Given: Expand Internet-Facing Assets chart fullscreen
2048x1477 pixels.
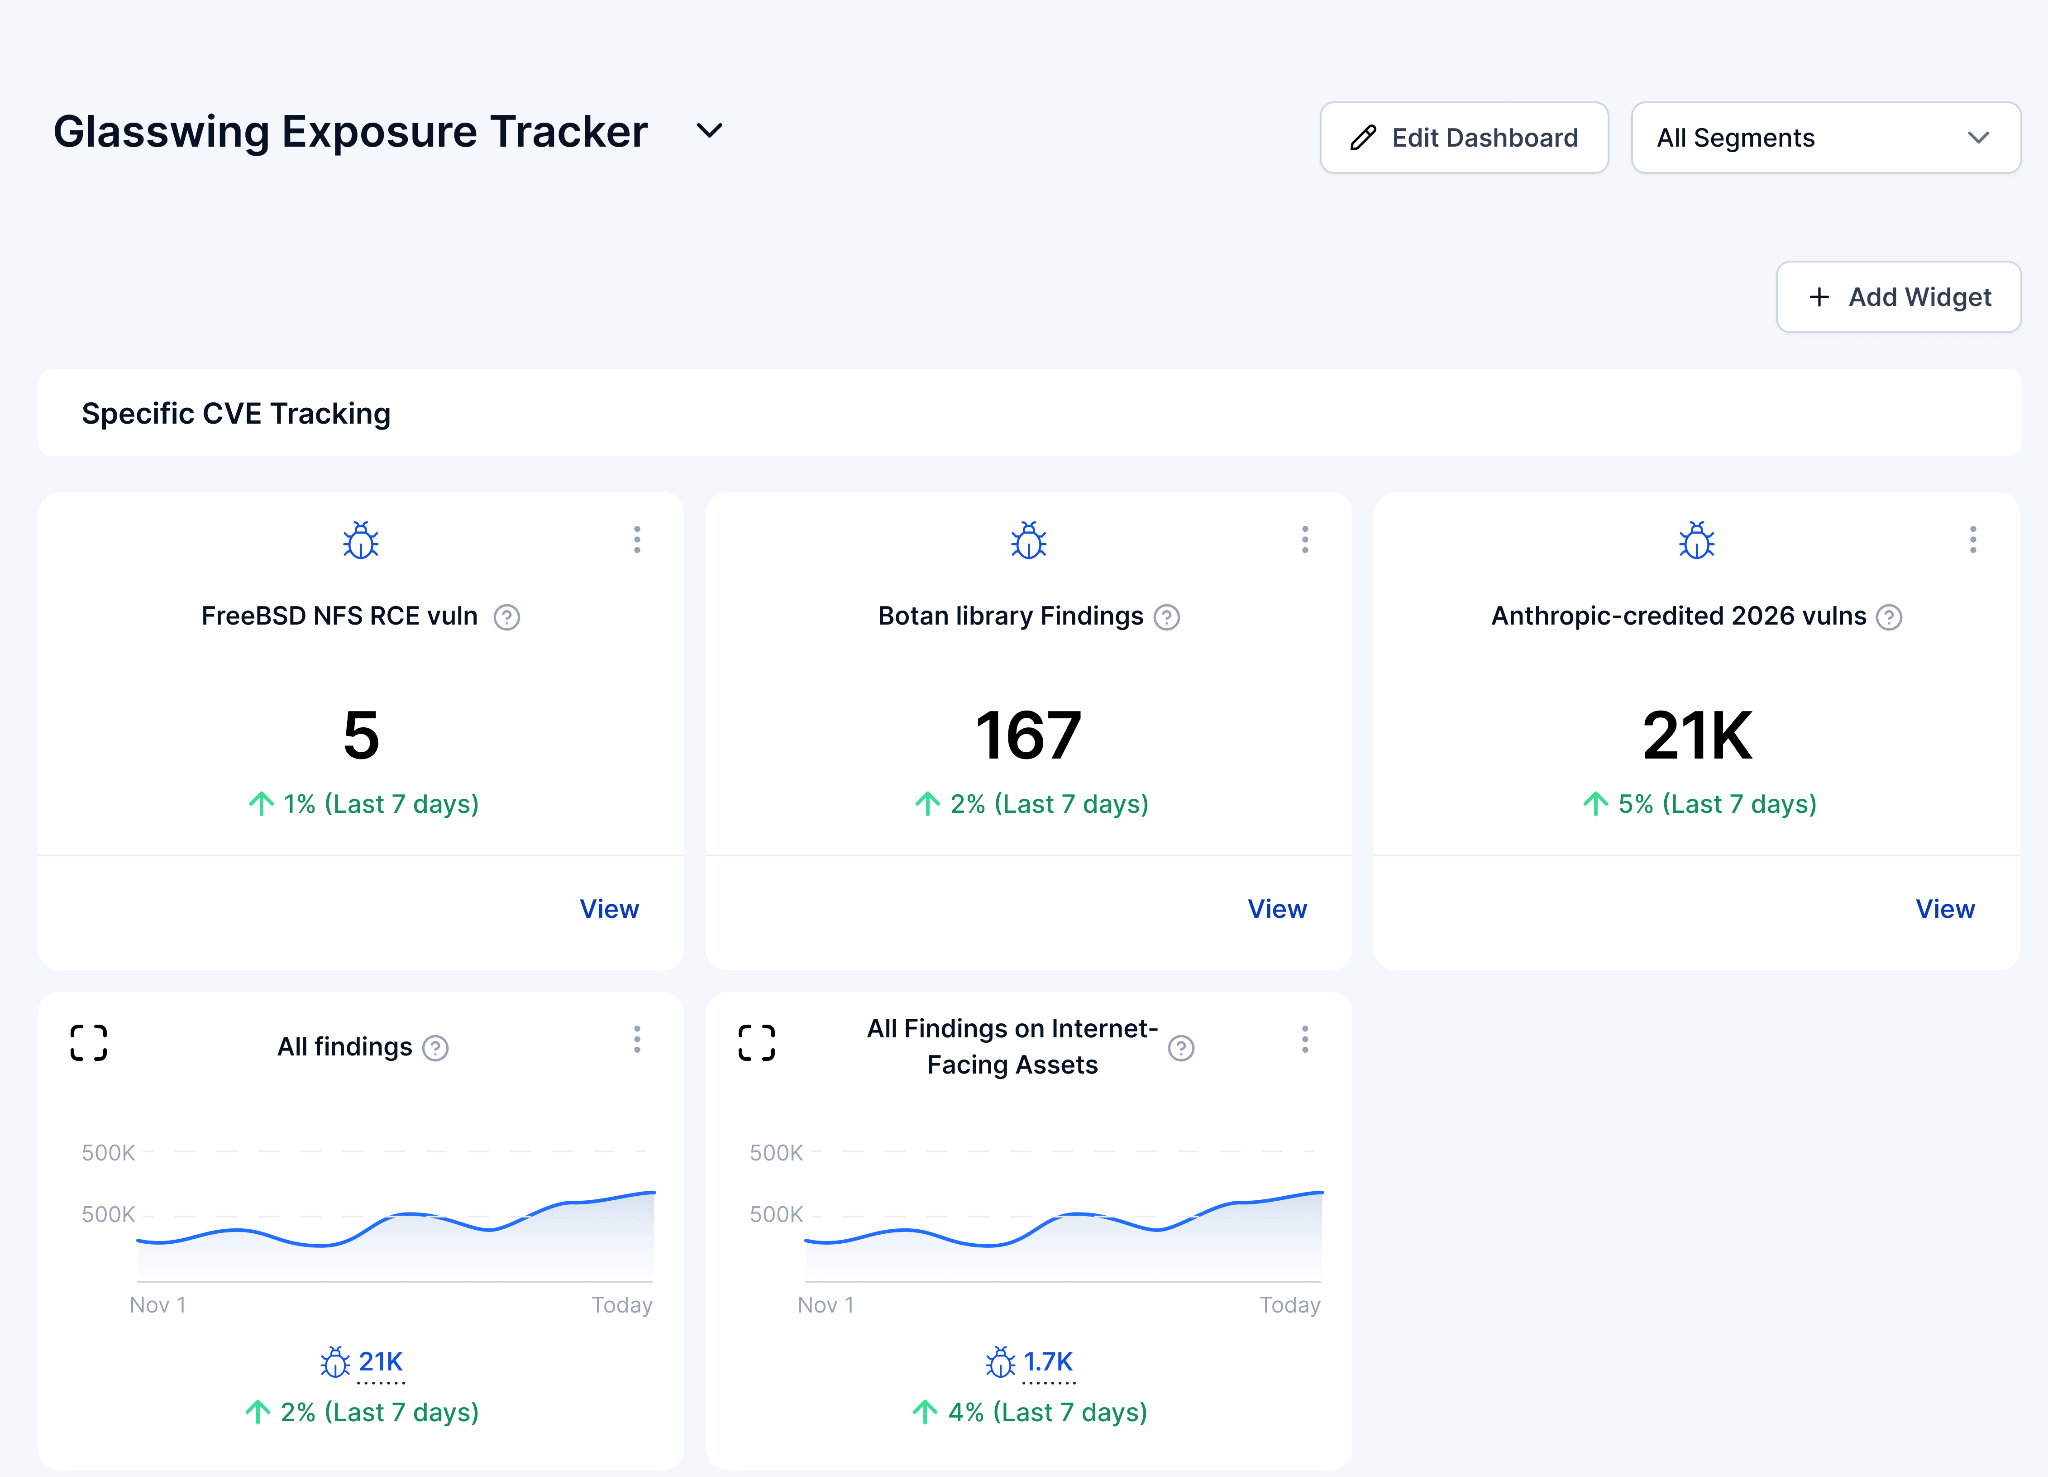Looking at the screenshot, I should [x=757, y=1043].
